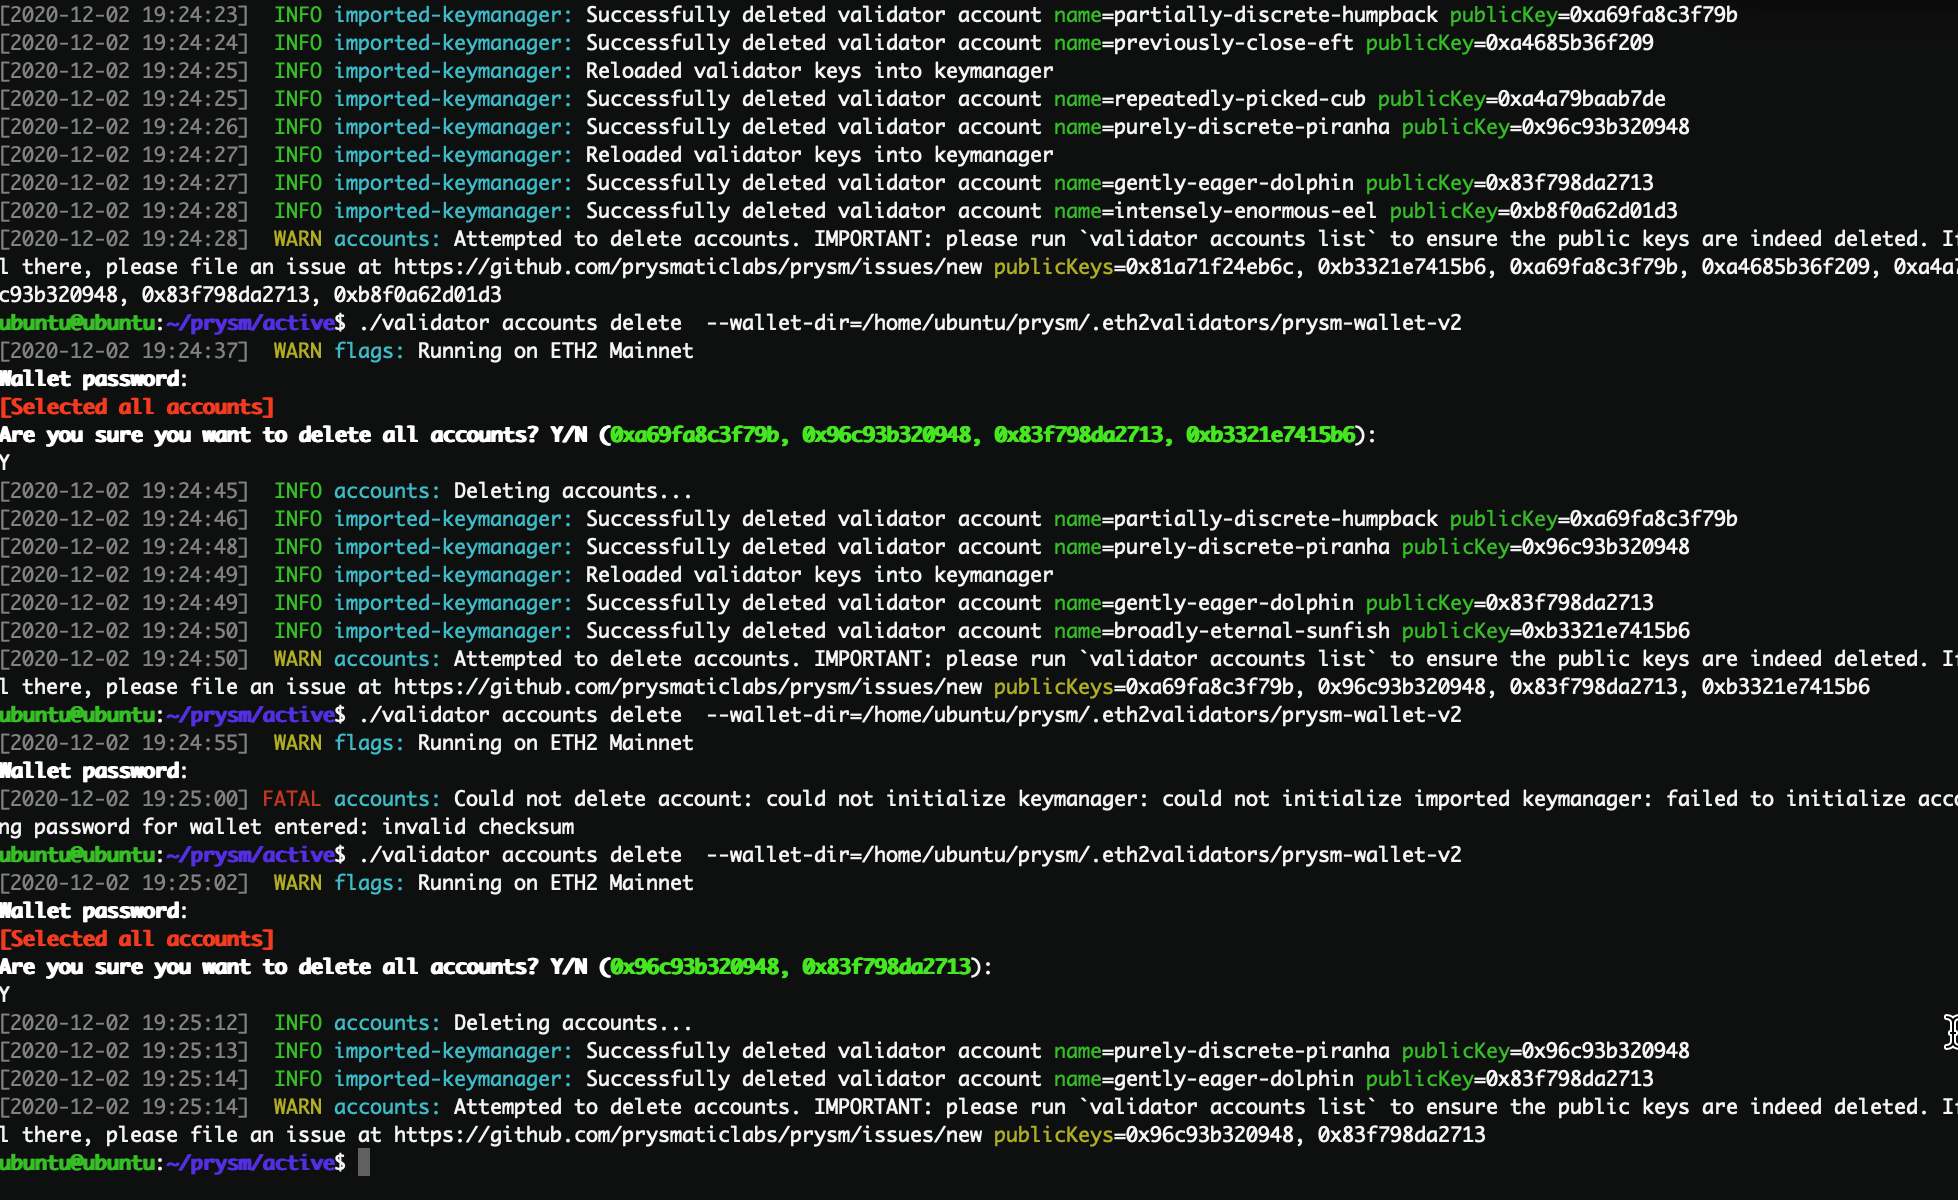Screen dimensions: 1958x1200
Task: Click the timestamp [2020-12-02 19:25:13]
Action: tap(125, 1051)
